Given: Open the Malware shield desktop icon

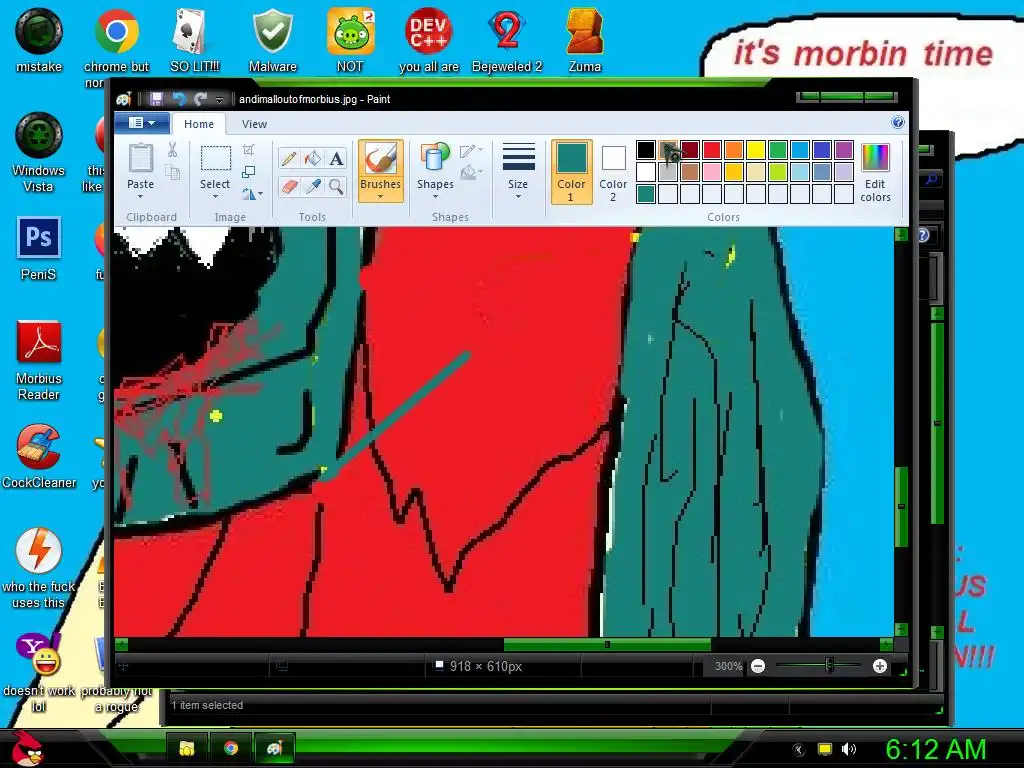Looking at the screenshot, I should click(x=272, y=40).
